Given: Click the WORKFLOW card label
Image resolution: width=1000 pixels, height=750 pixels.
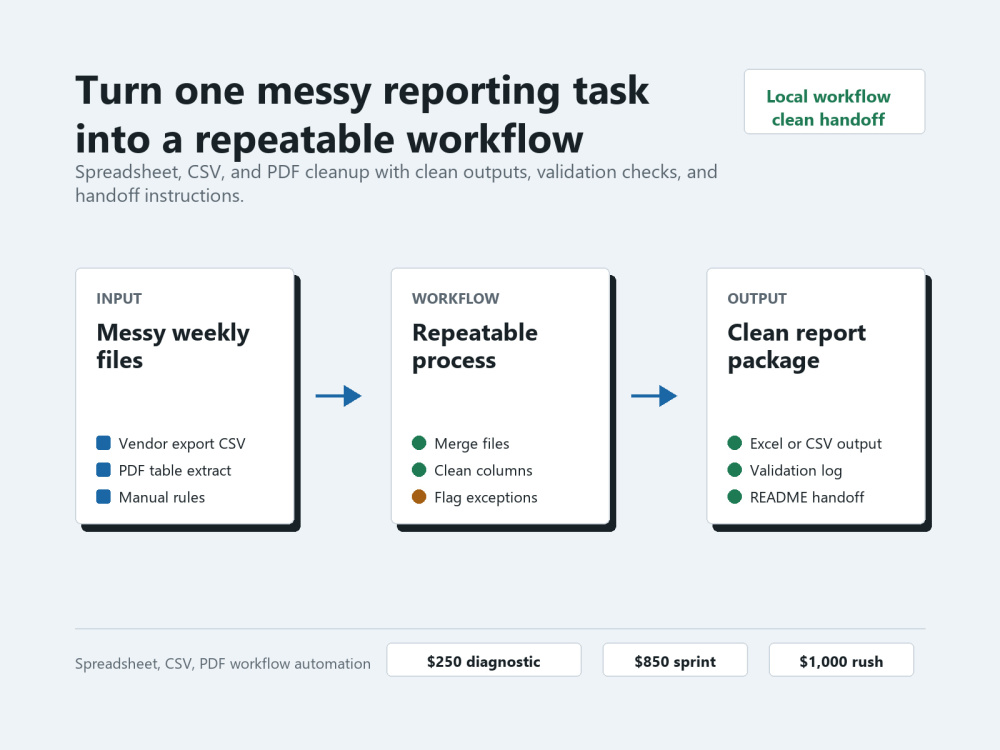Looking at the screenshot, I should pyautogui.click(x=455, y=298).
